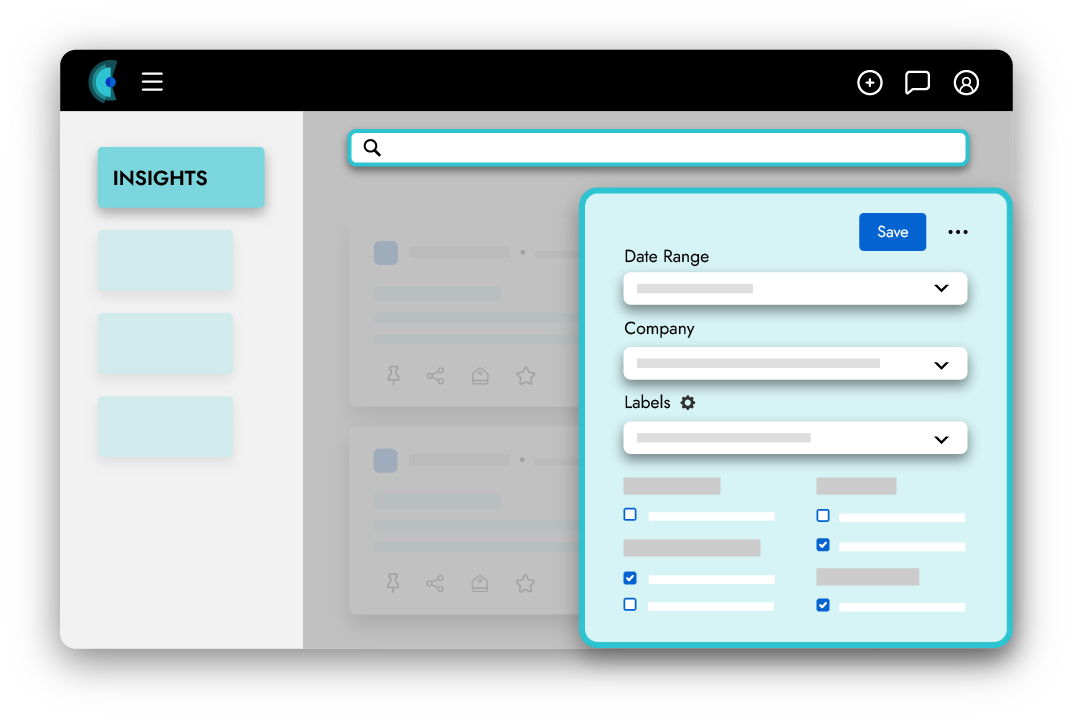Click the plus circle add icon
1073x720 pixels.
[870, 83]
